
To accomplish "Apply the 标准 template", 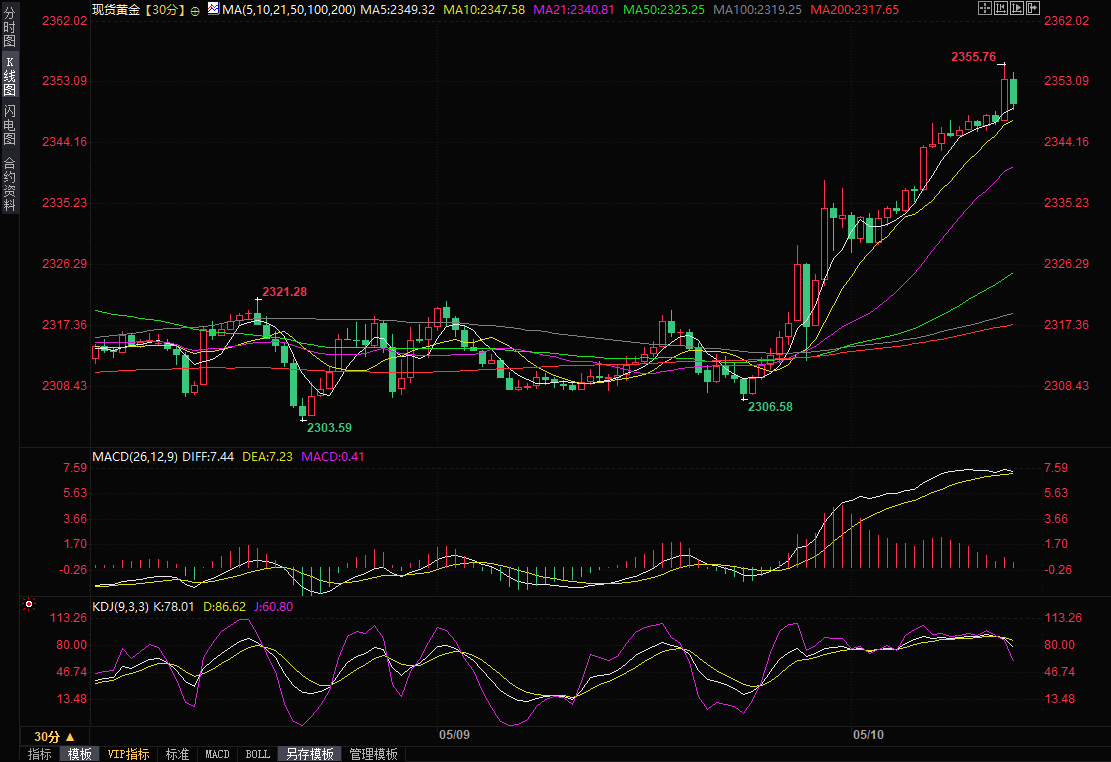I will (x=177, y=754).
